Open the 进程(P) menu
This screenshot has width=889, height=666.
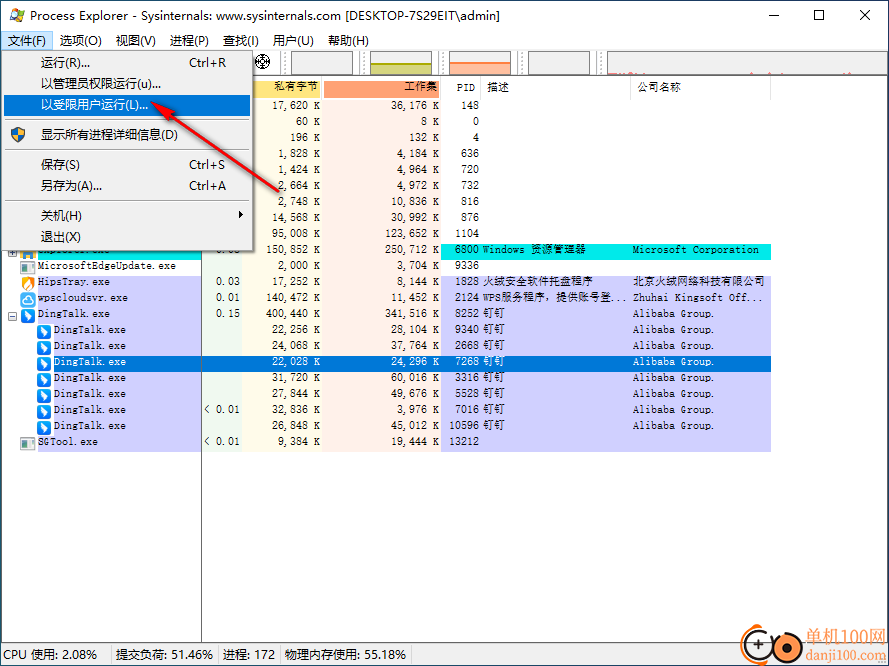point(189,41)
